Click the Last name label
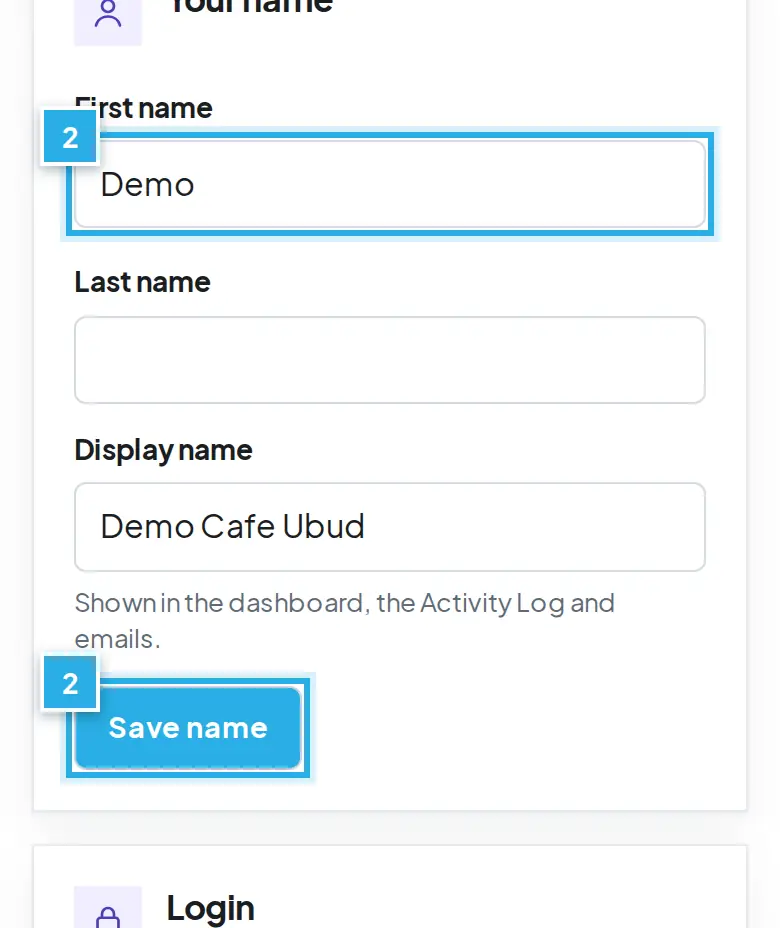Viewport: 780px width, 928px height. (x=143, y=282)
